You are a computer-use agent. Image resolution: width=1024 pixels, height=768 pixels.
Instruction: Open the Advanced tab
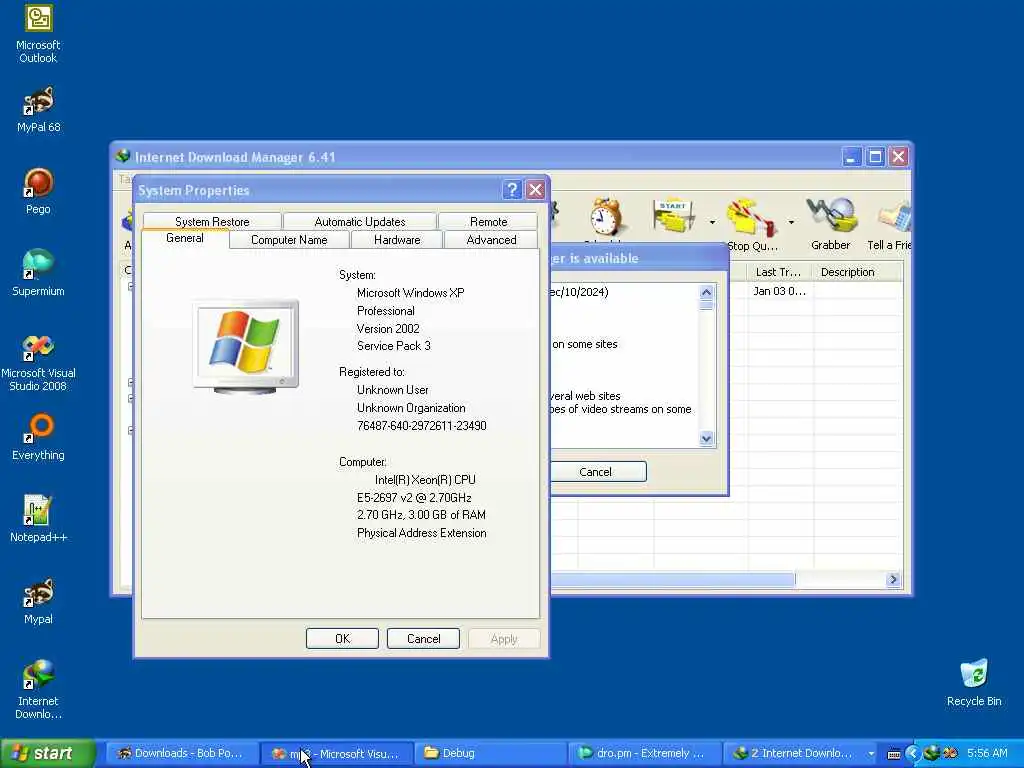491,240
